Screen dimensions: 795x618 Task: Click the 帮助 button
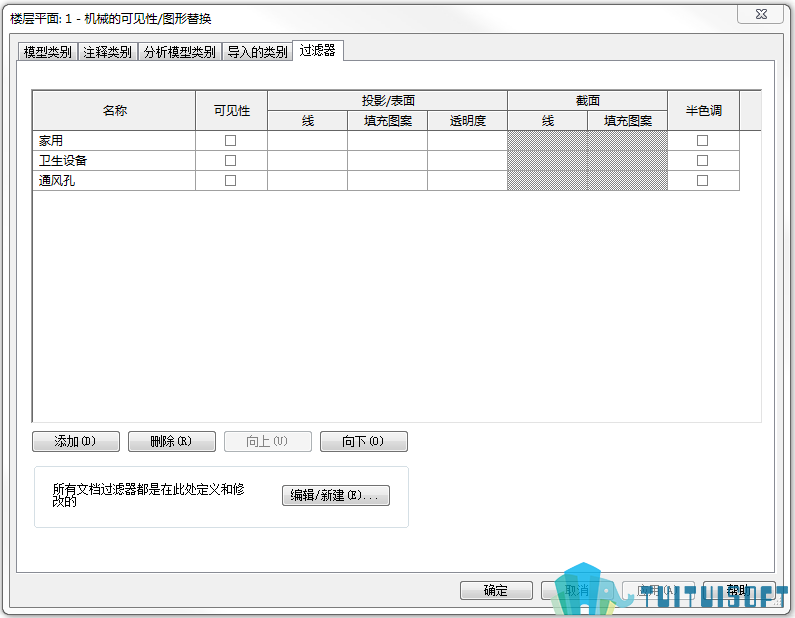pos(739,590)
